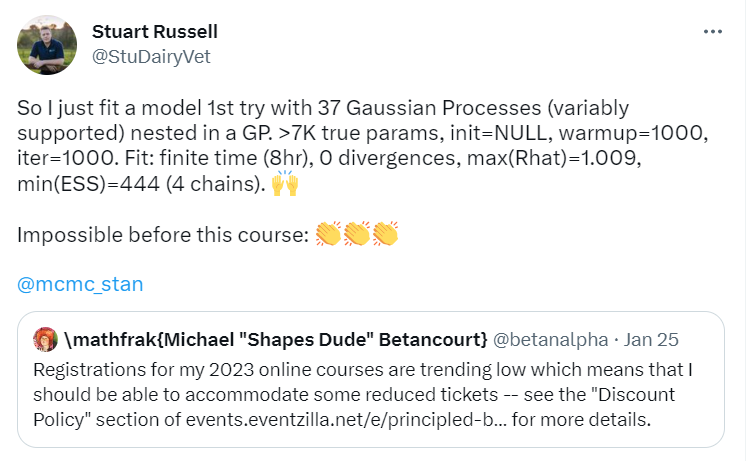Open the Stuart Russell display name link

155,32
